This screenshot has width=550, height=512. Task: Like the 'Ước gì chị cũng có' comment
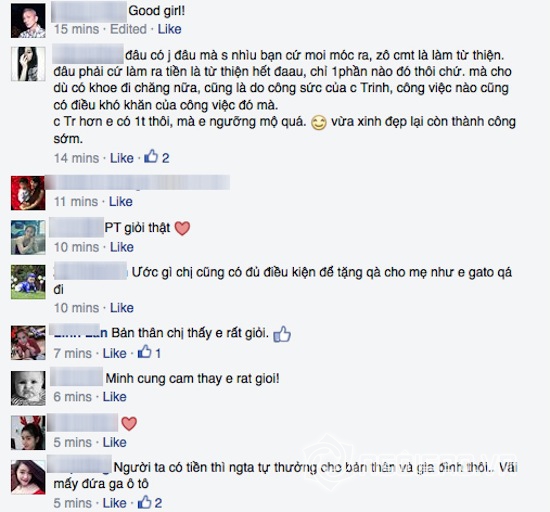pos(122,308)
